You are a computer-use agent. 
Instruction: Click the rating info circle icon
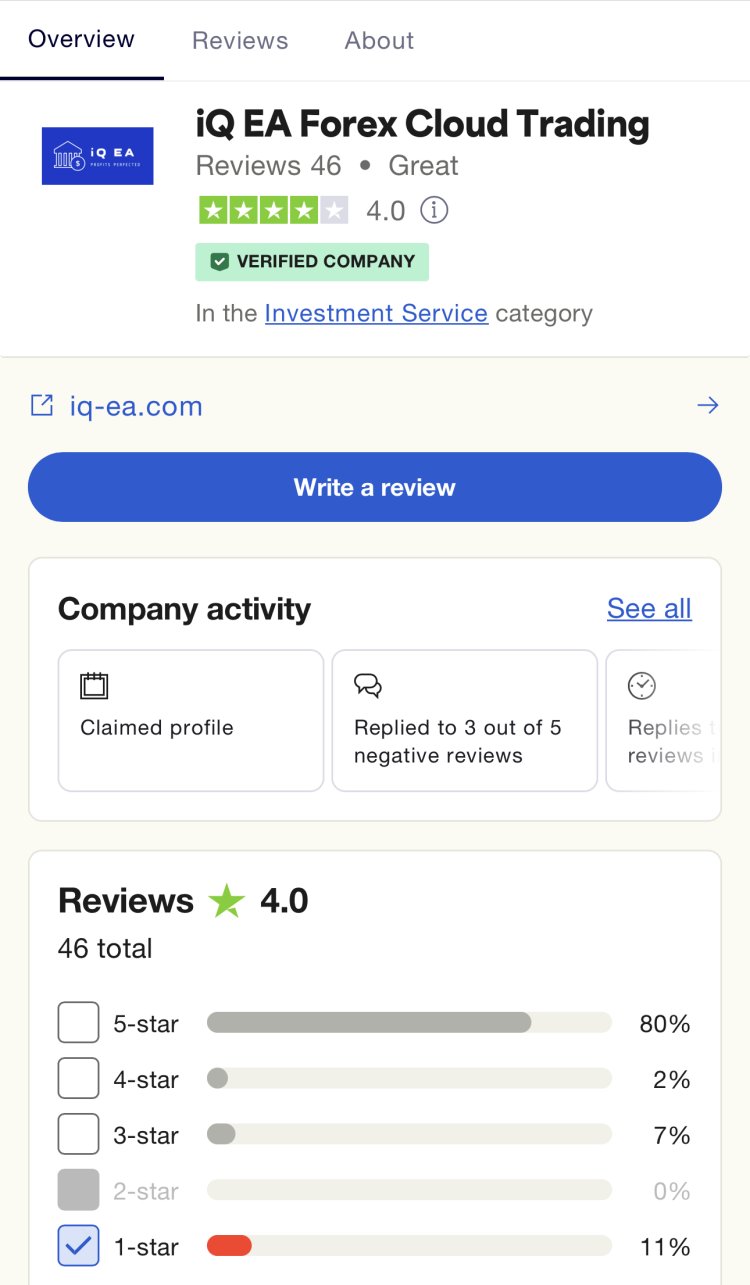[433, 211]
